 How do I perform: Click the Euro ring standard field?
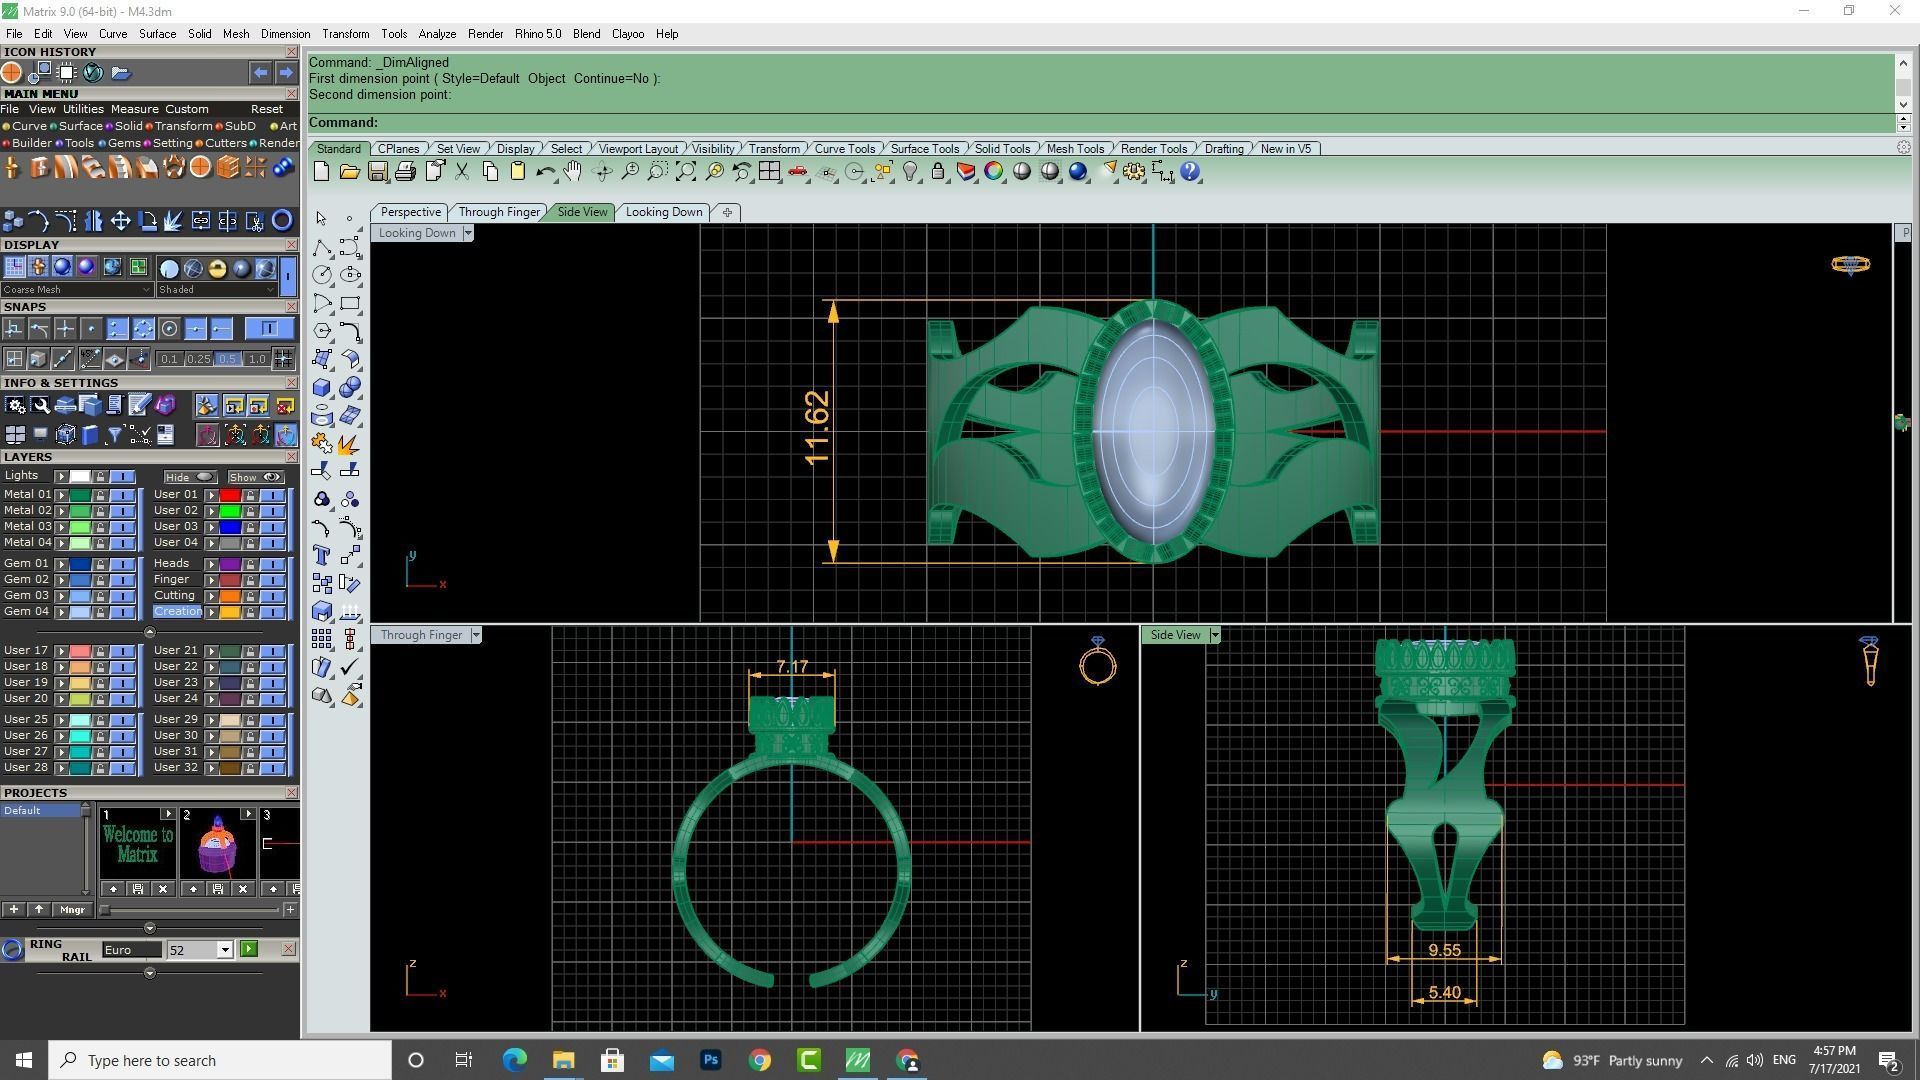[131, 950]
